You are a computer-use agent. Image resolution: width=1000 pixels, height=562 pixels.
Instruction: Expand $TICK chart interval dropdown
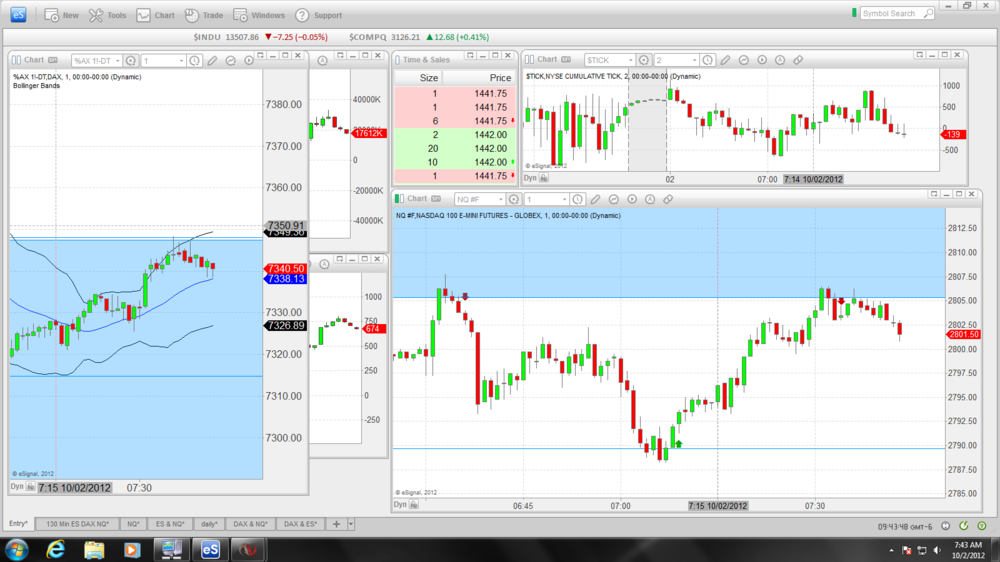[695, 61]
